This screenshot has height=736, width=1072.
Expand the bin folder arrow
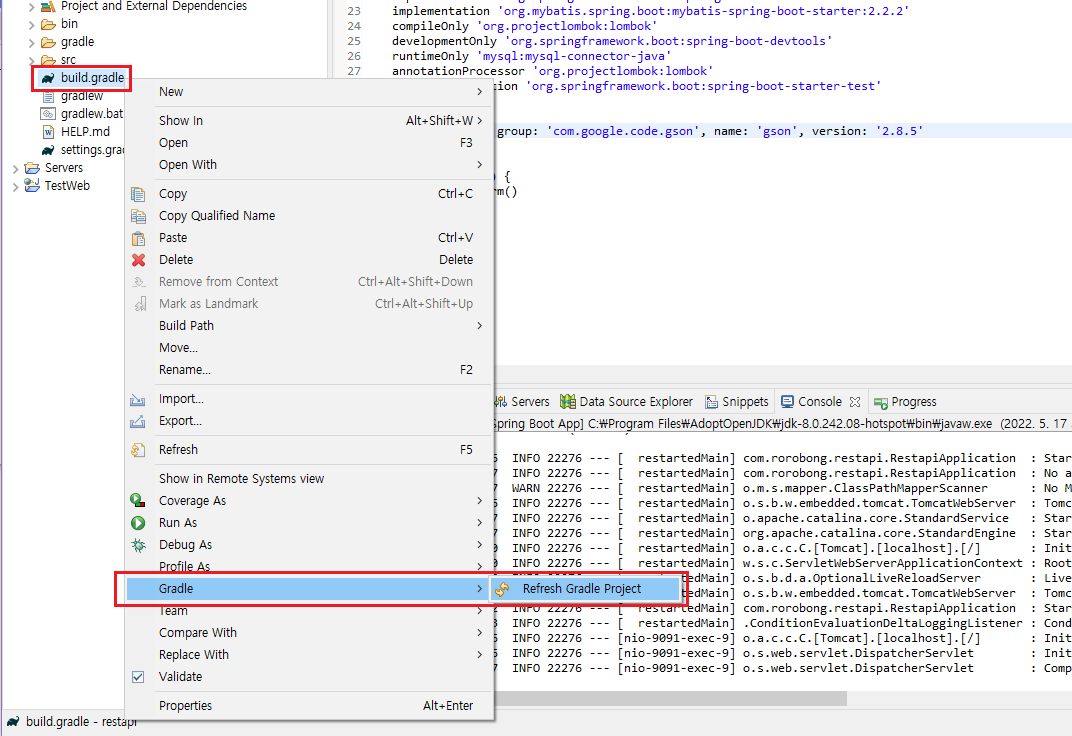(x=31, y=24)
